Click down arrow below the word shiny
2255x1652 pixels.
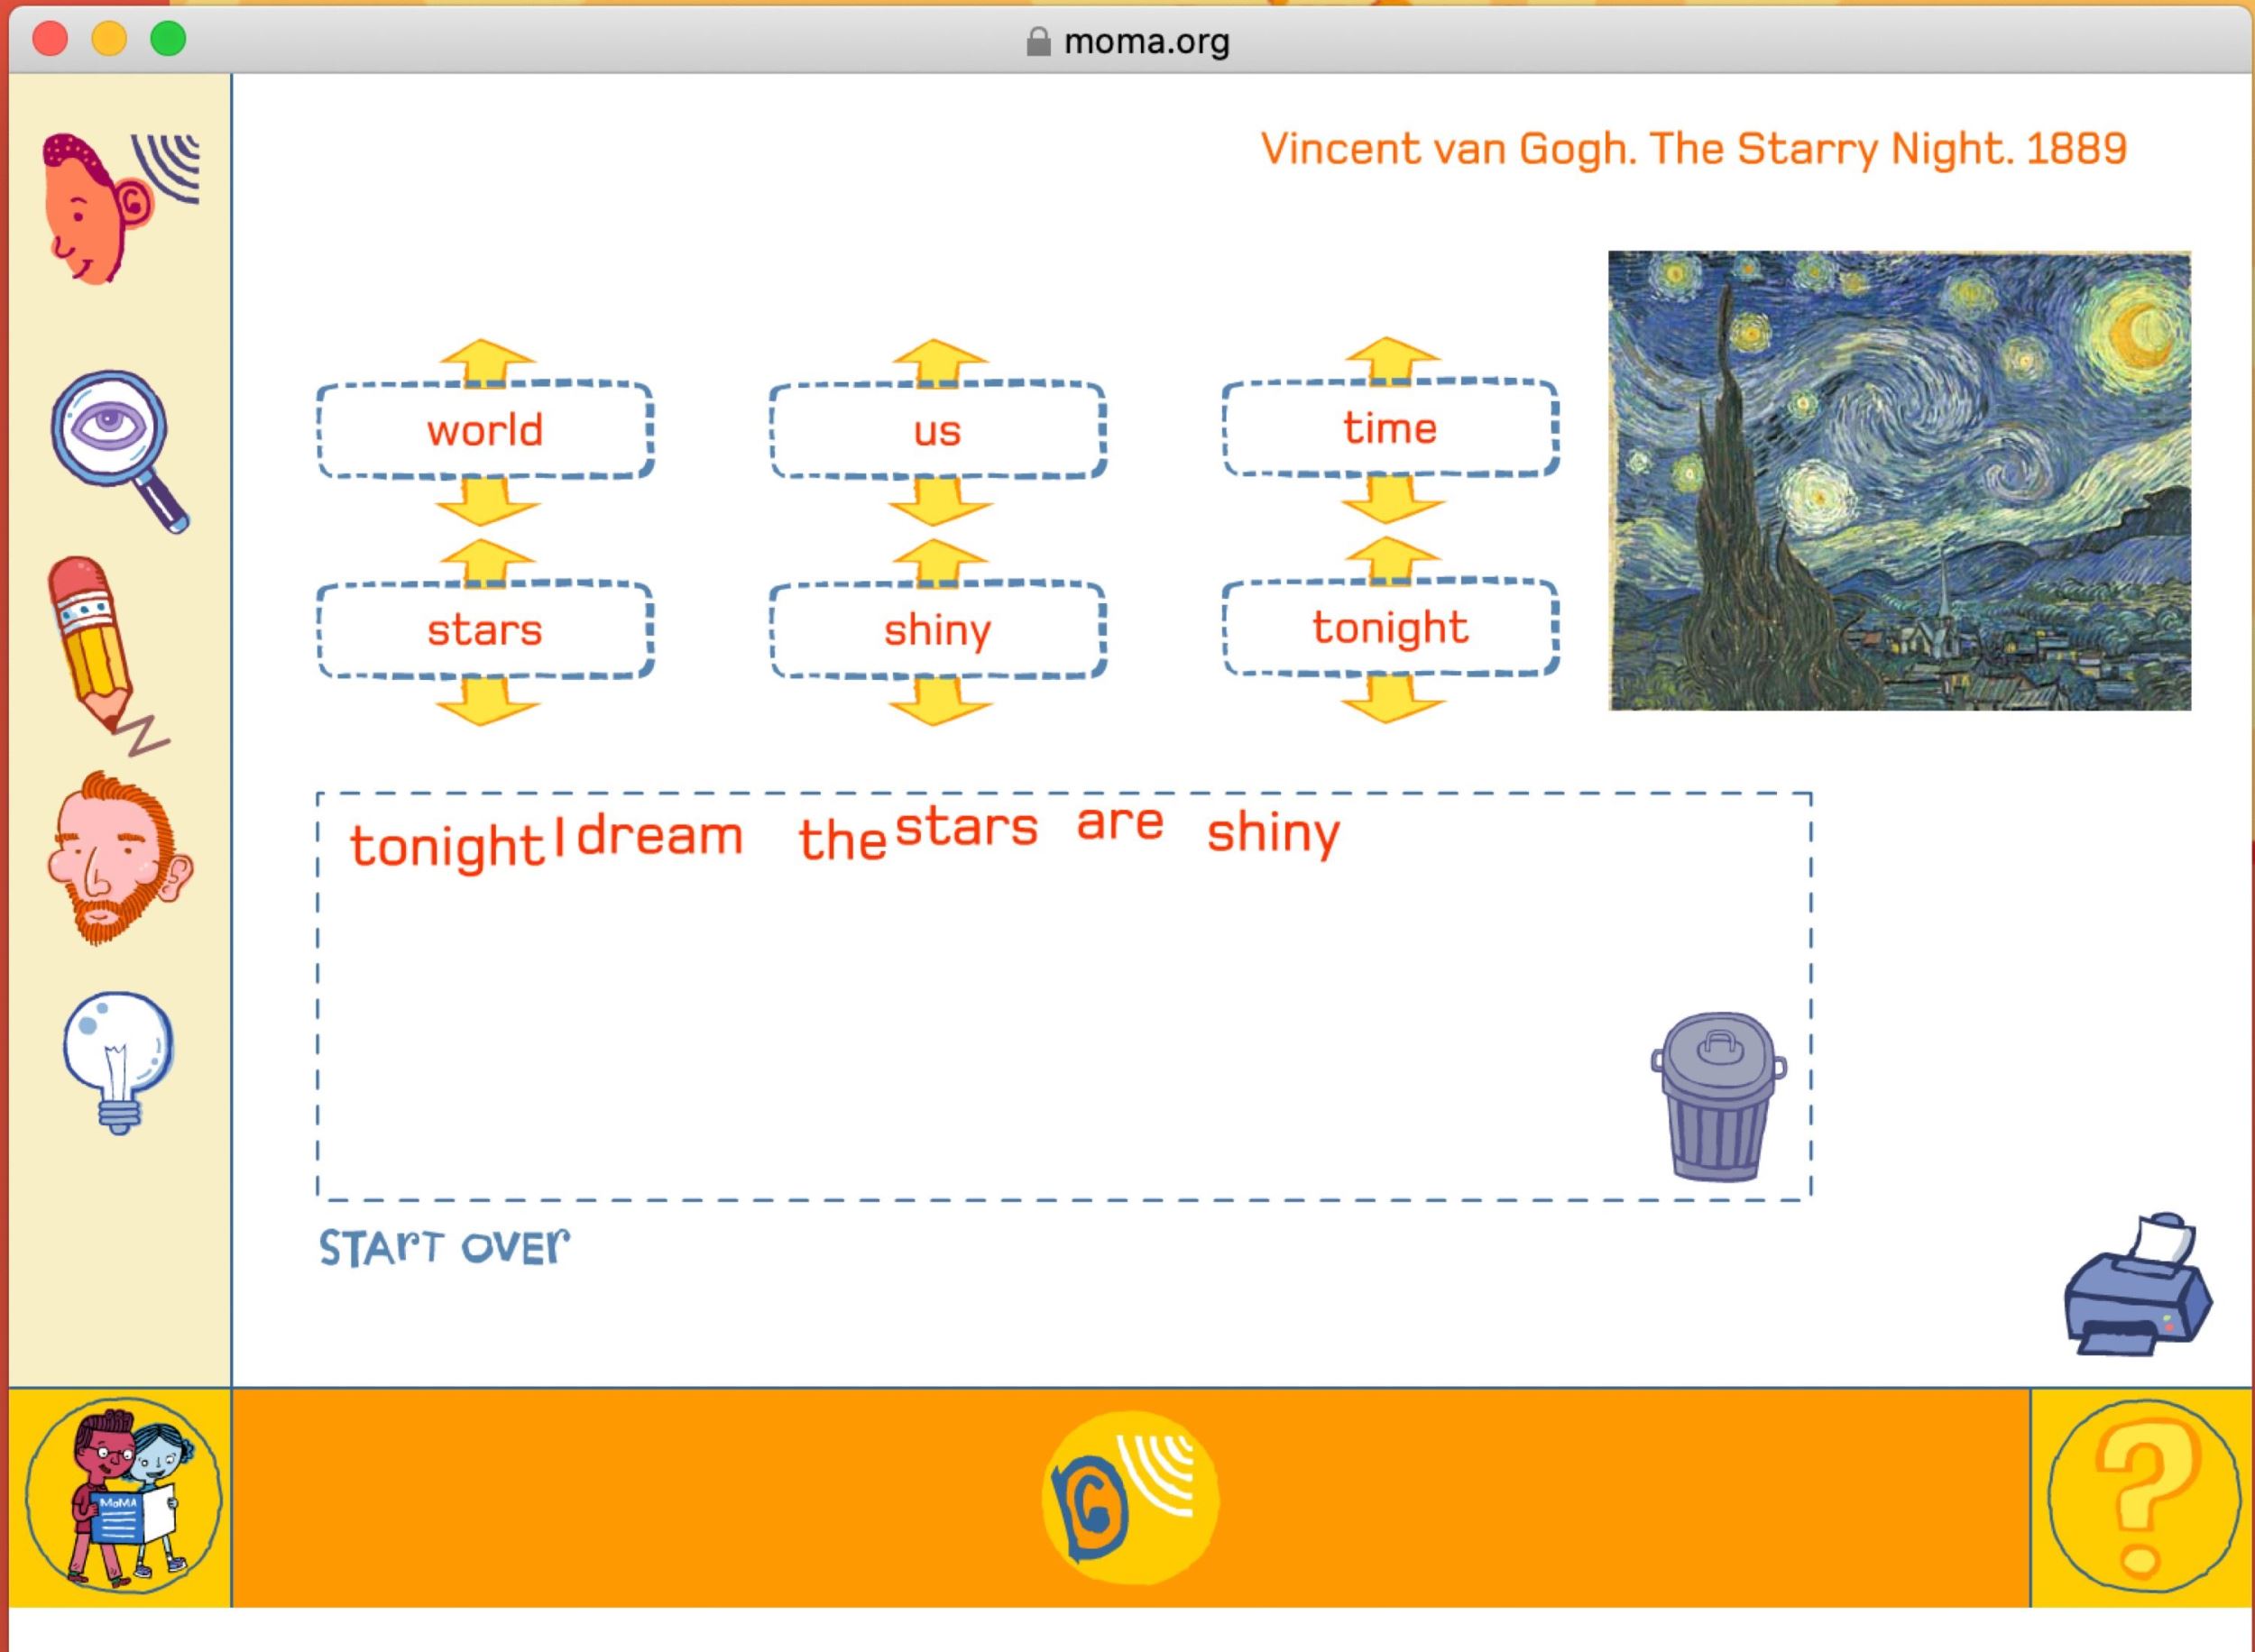(x=939, y=703)
